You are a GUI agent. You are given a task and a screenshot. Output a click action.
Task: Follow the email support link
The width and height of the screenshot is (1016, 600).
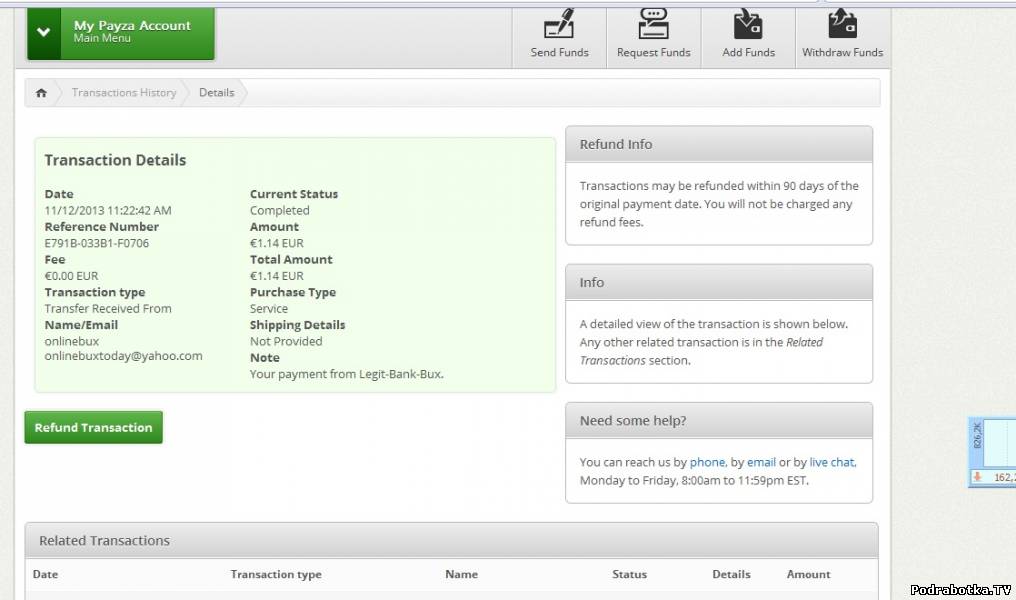pos(761,462)
